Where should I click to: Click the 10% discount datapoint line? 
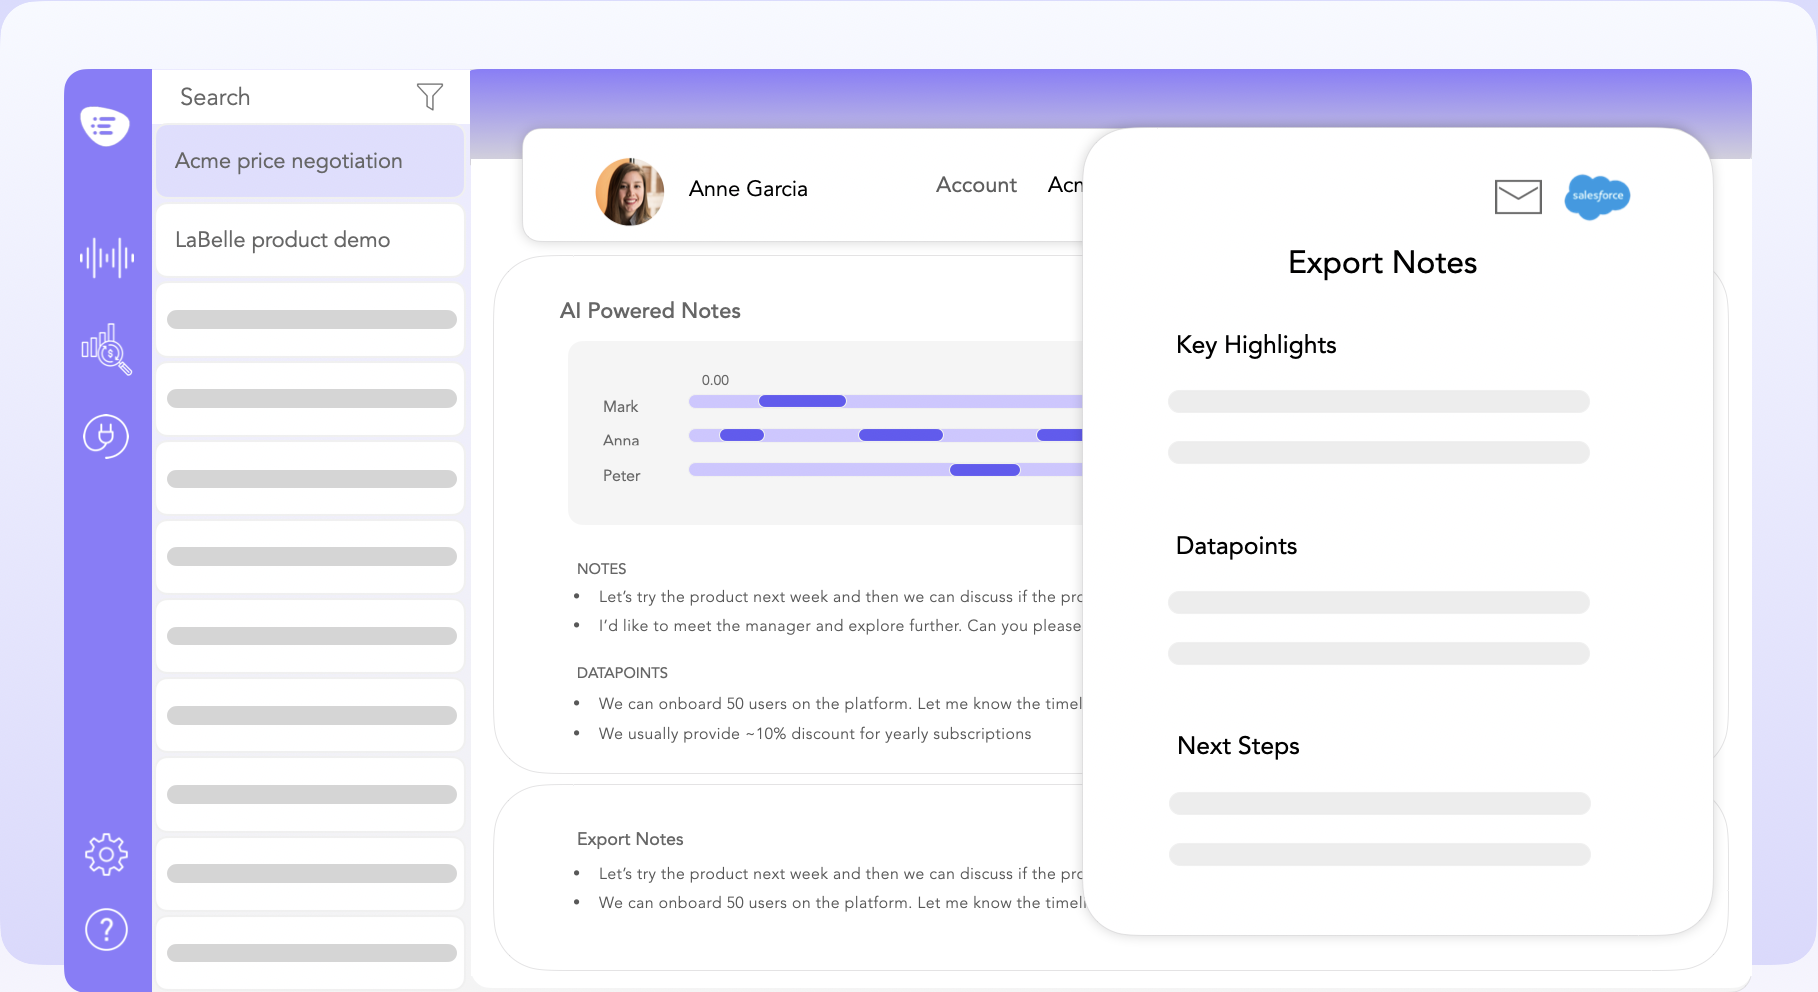click(815, 734)
